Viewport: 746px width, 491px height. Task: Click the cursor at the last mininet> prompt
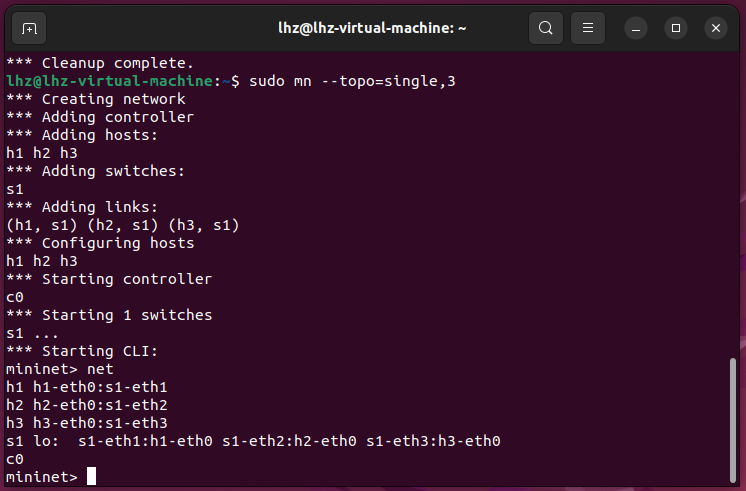click(x=91, y=477)
